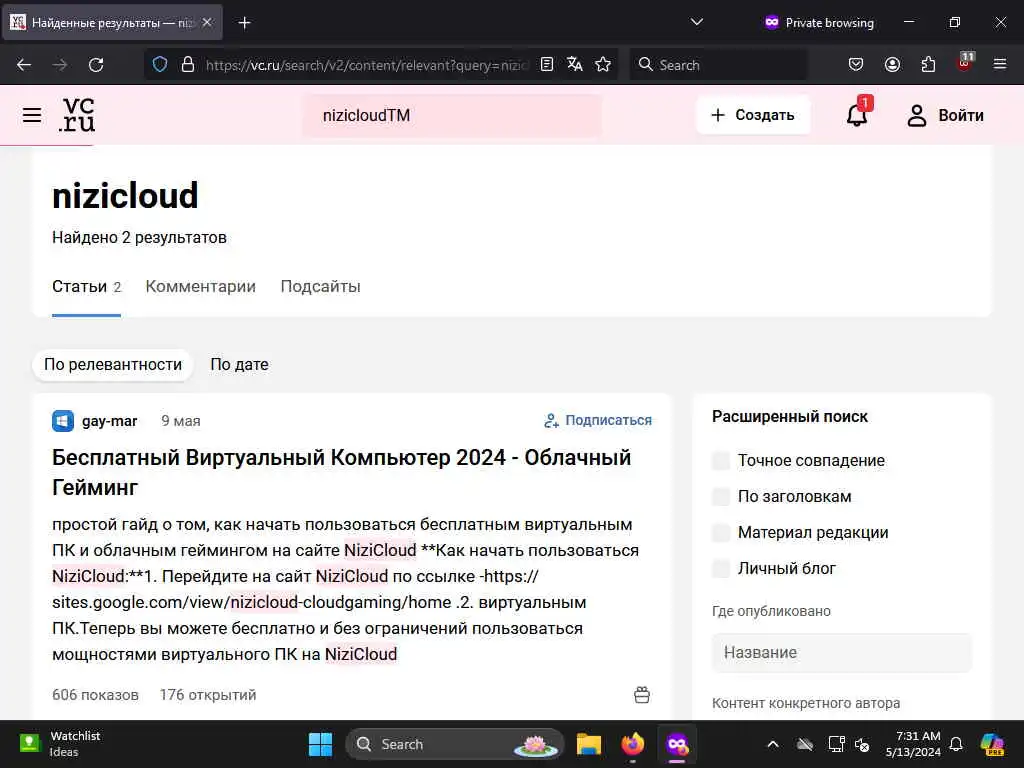The height and width of the screenshot is (768, 1024).
Task: Open the Pocket save icon
Action: click(x=856, y=65)
